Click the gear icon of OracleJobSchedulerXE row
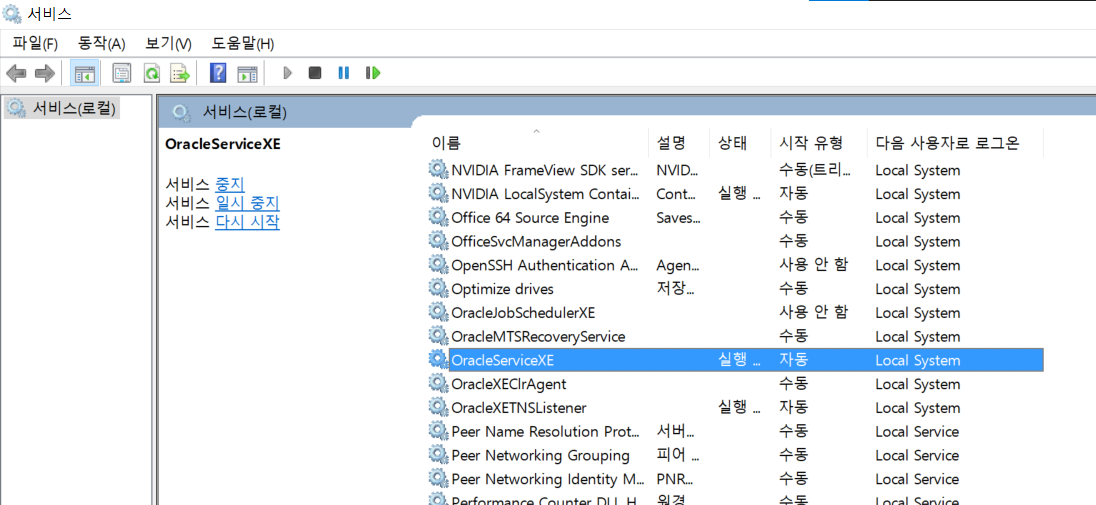The width and height of the screenshot is (1096, 505). tap(438, 312)
